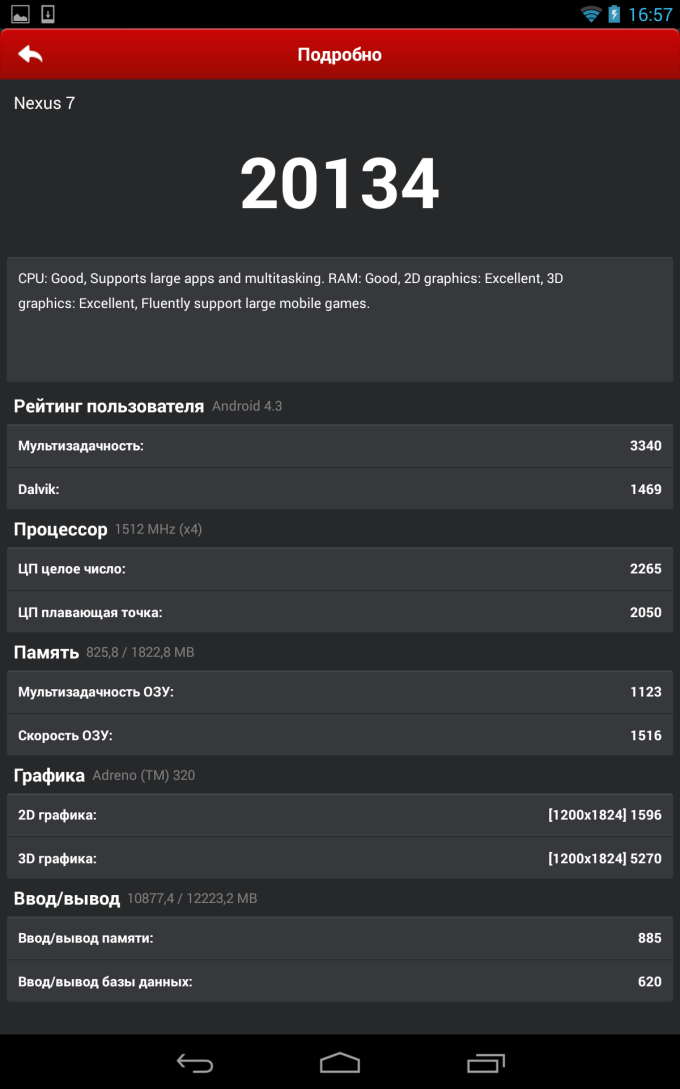The width and height of the screenshot is (680, 1089).
Task: Select the Мультизадачность ОЗУ row
Action: [340, 692]
